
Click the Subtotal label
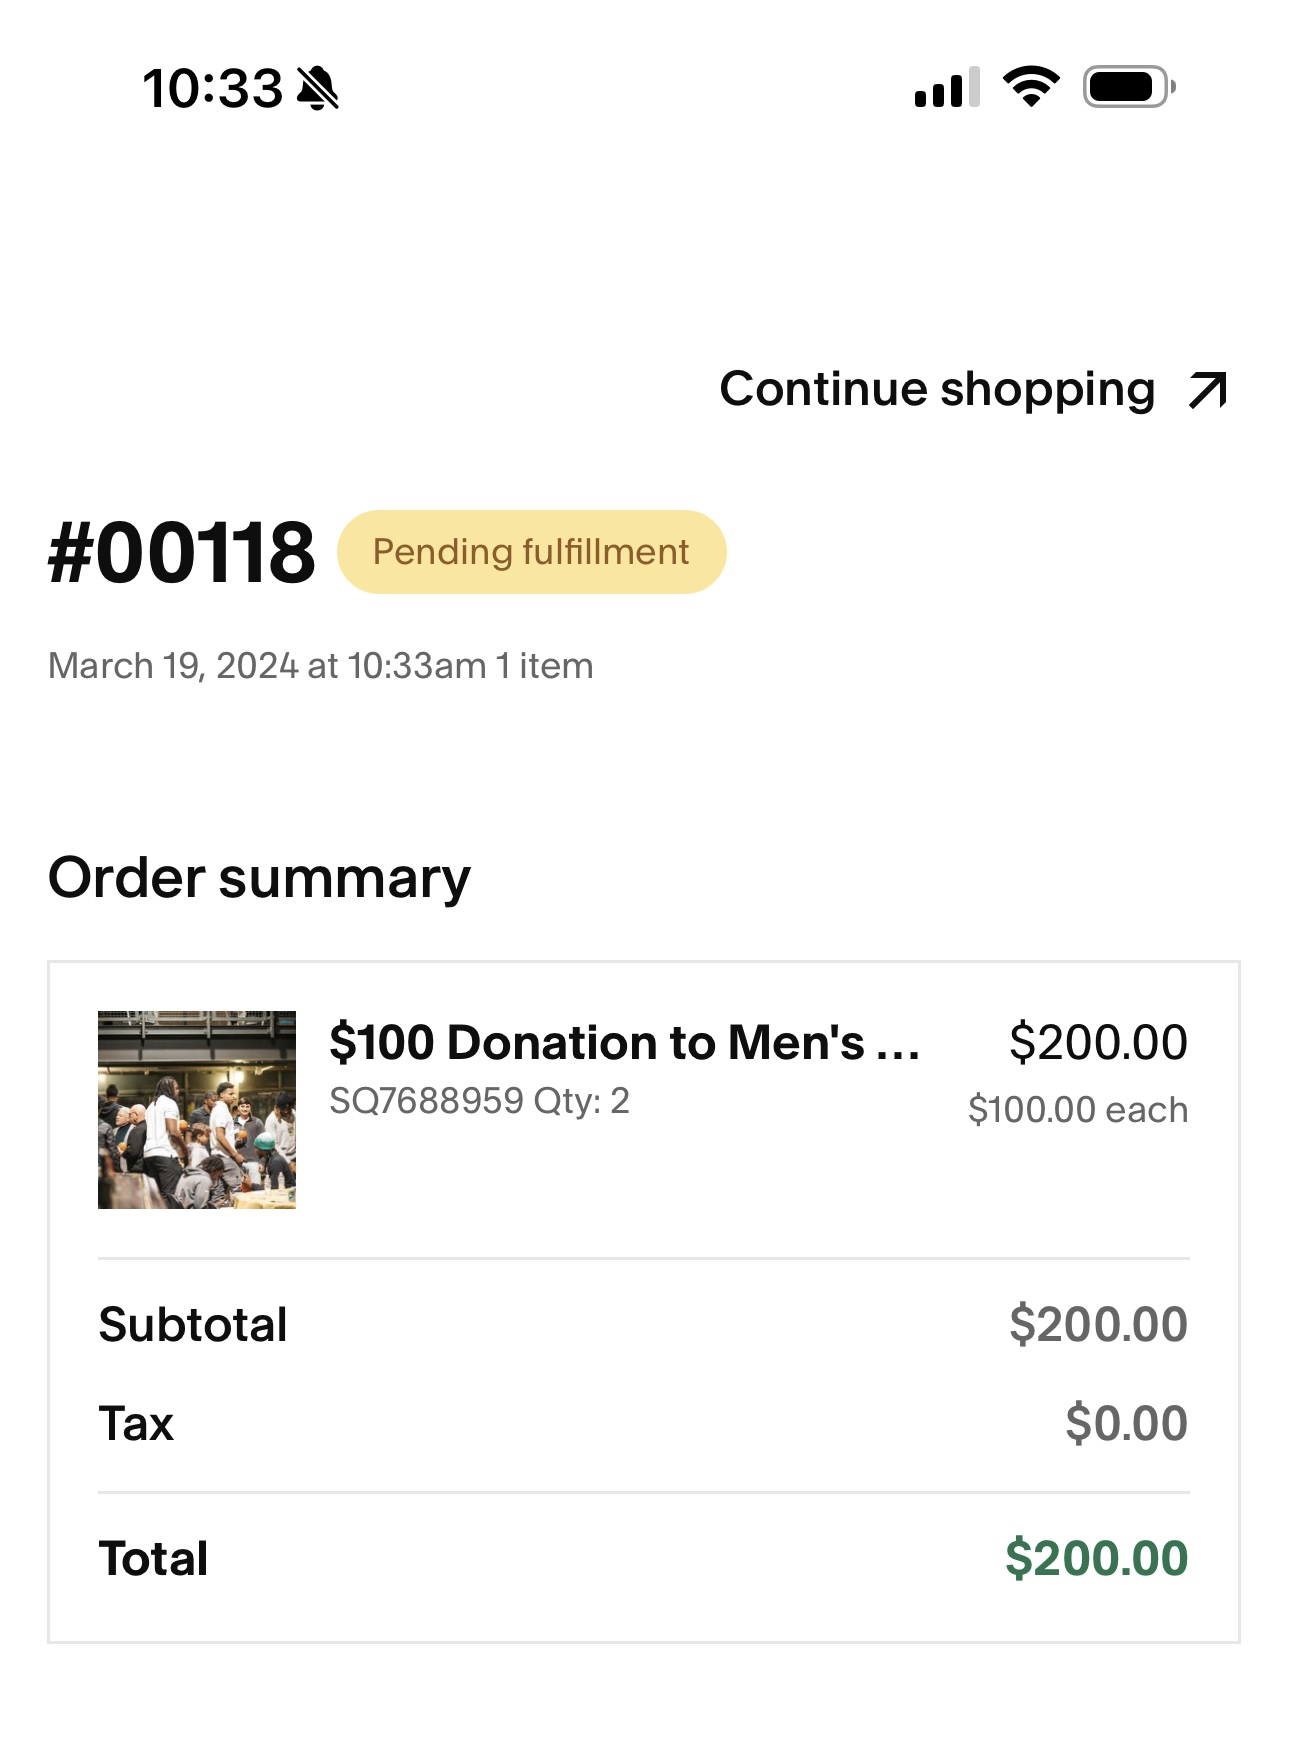tap(193, 1325)
